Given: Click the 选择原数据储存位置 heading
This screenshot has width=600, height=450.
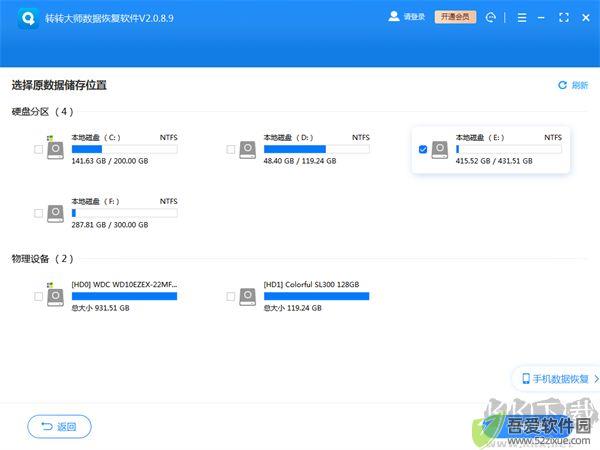Looking at the screenshot, I should (x=59, y=85).
